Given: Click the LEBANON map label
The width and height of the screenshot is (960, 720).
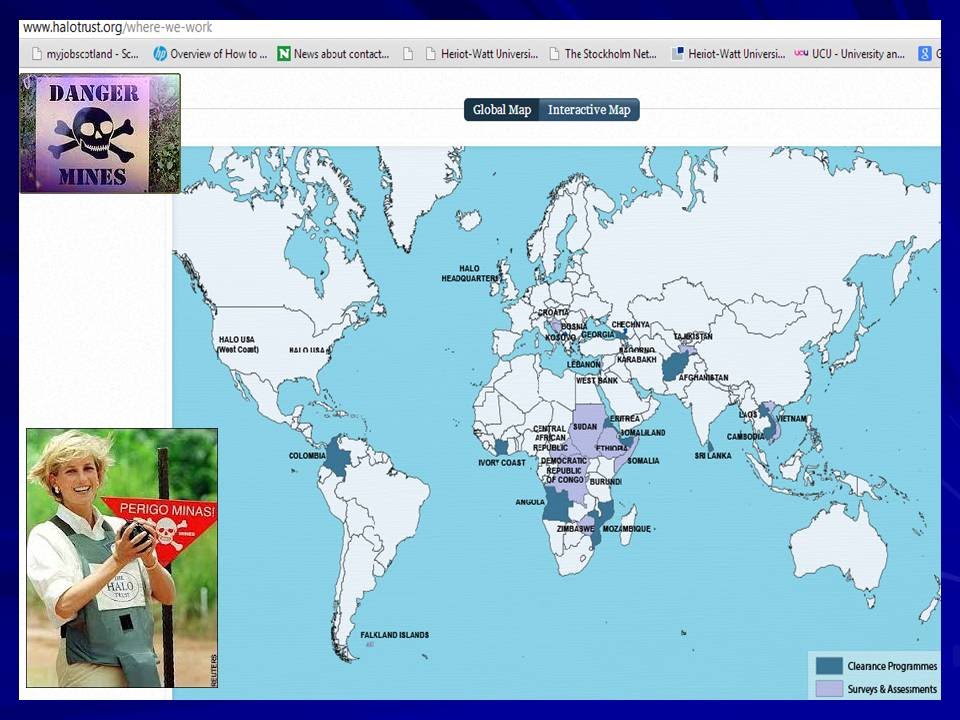Looking at the screenshot, I should pos(583,364).
